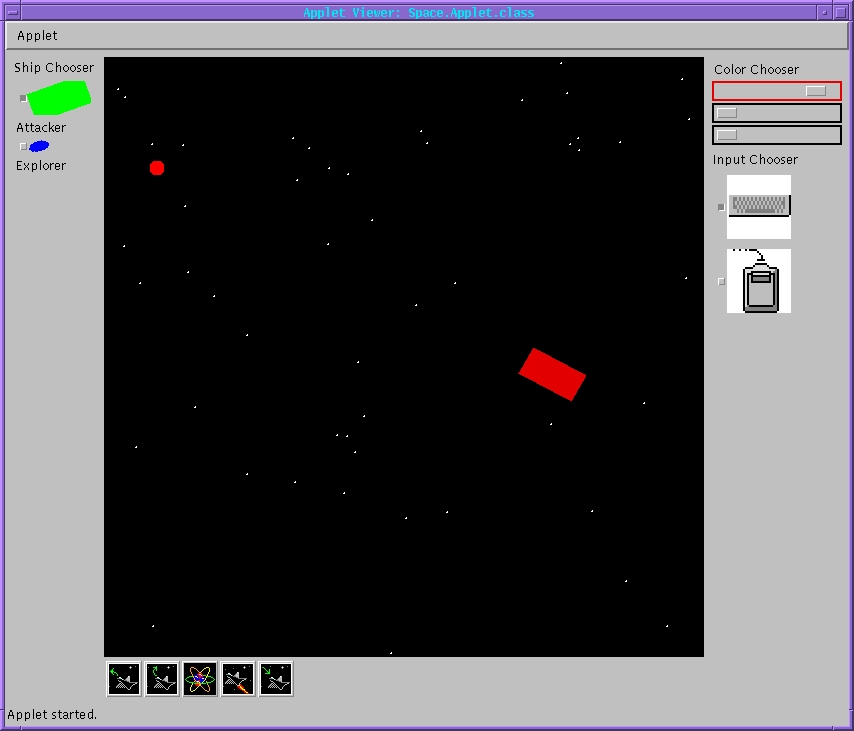The width and height of the screenshot is (854, 731).
Task: Select the mouse input radio button
Action: click(x=721, y=282)
